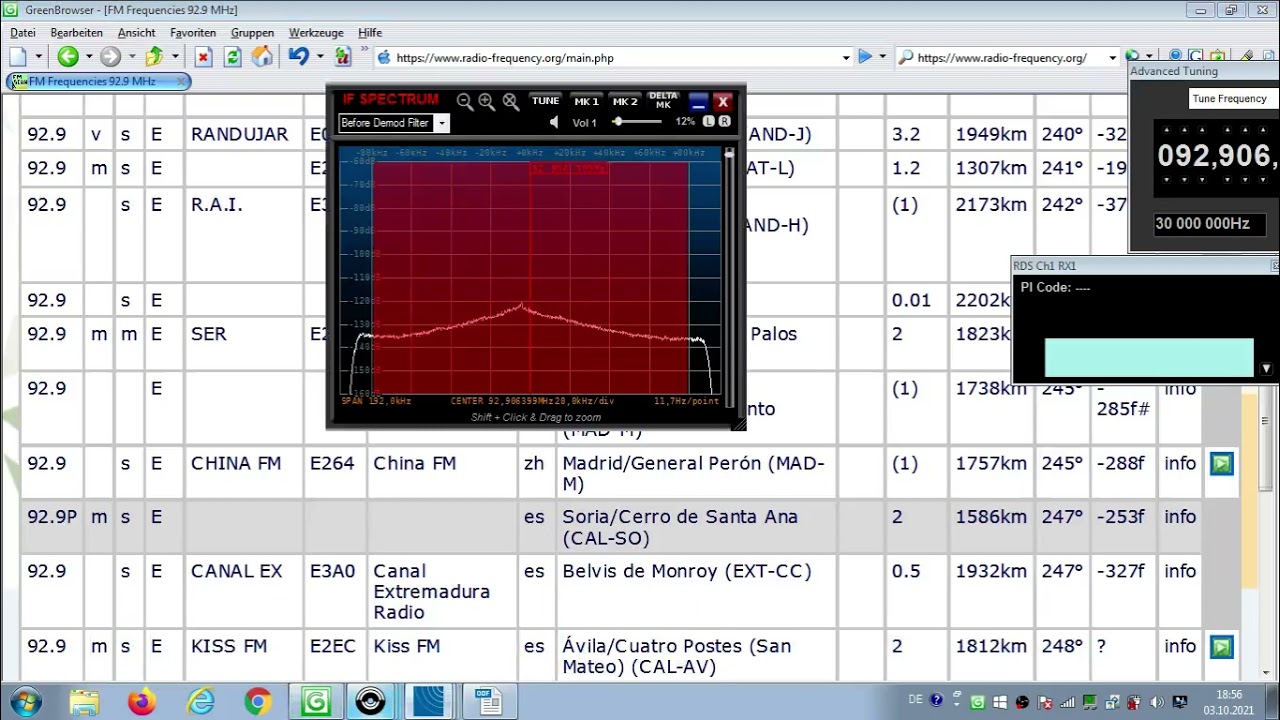The image size is (1280, 720).
Task: Open info link for Soria/Cerro de Santa Ana
Action: pos(1180,517)
